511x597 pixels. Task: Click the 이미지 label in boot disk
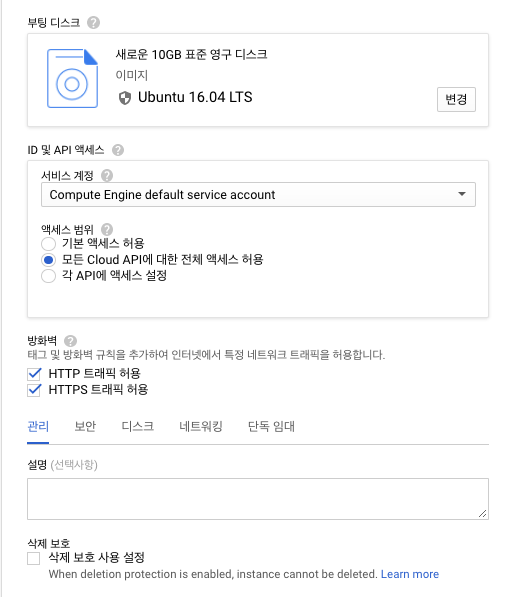(131, 75)
